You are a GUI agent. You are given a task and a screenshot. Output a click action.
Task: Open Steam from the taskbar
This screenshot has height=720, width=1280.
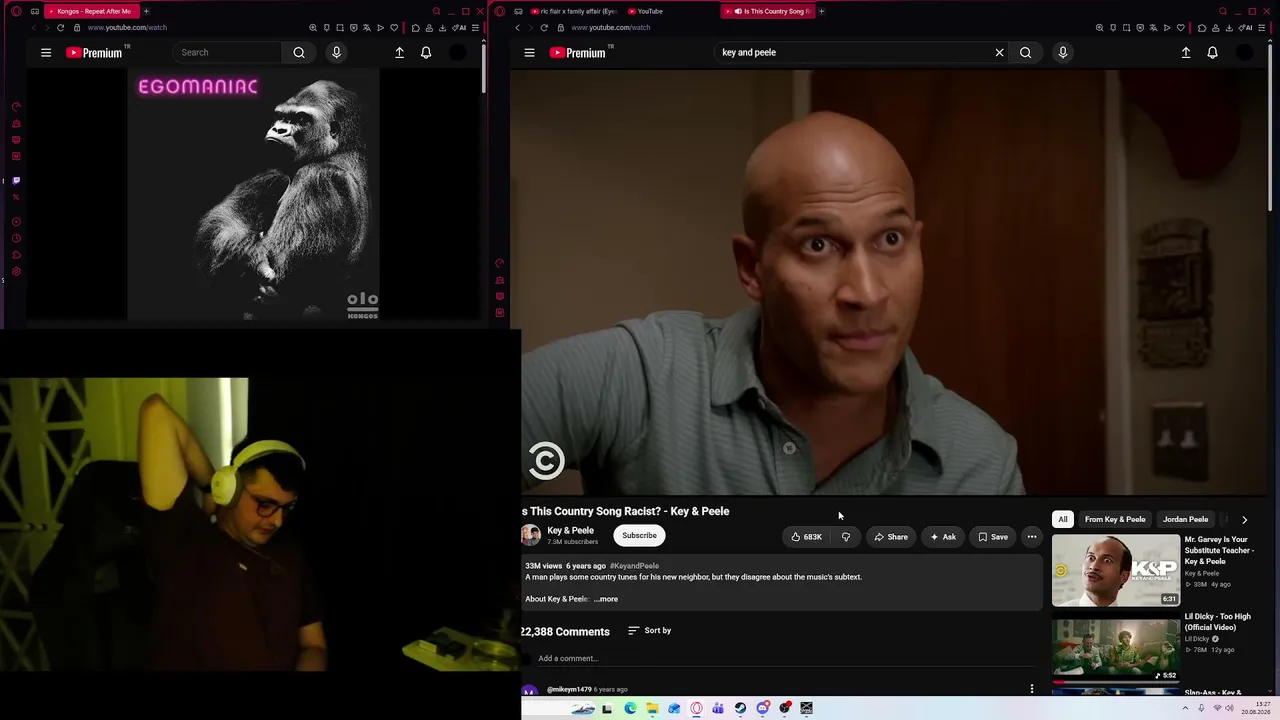pyautogui.click(x=740, y=708)
